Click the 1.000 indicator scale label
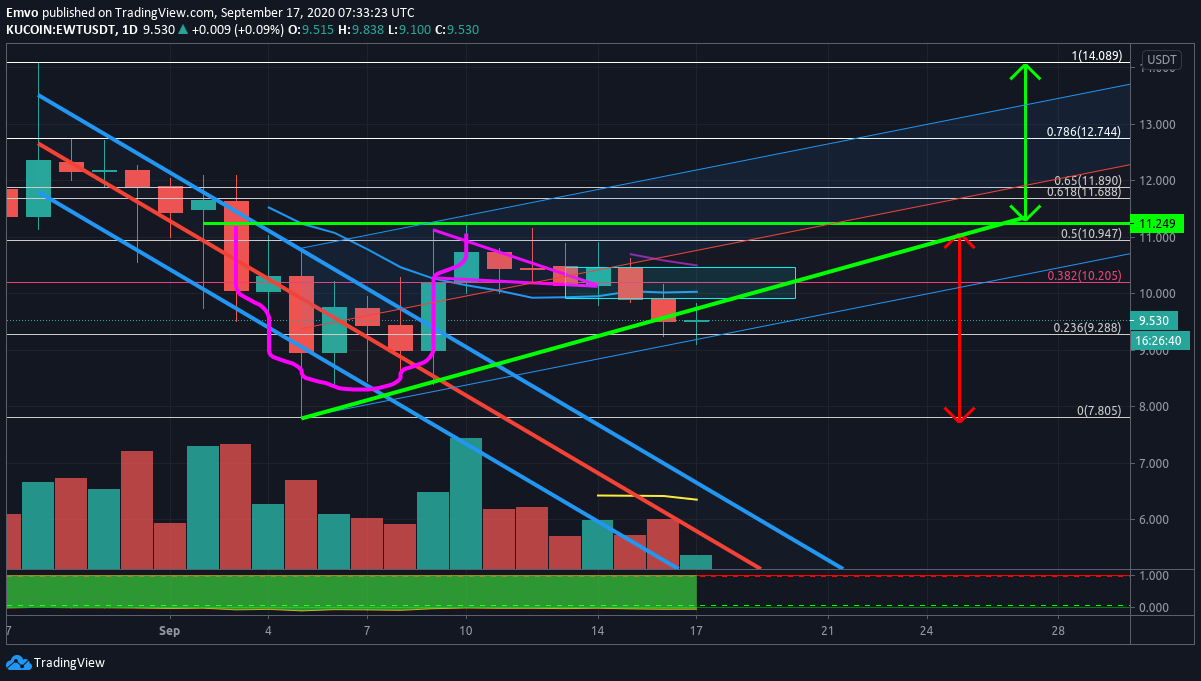 [1156, 576]
